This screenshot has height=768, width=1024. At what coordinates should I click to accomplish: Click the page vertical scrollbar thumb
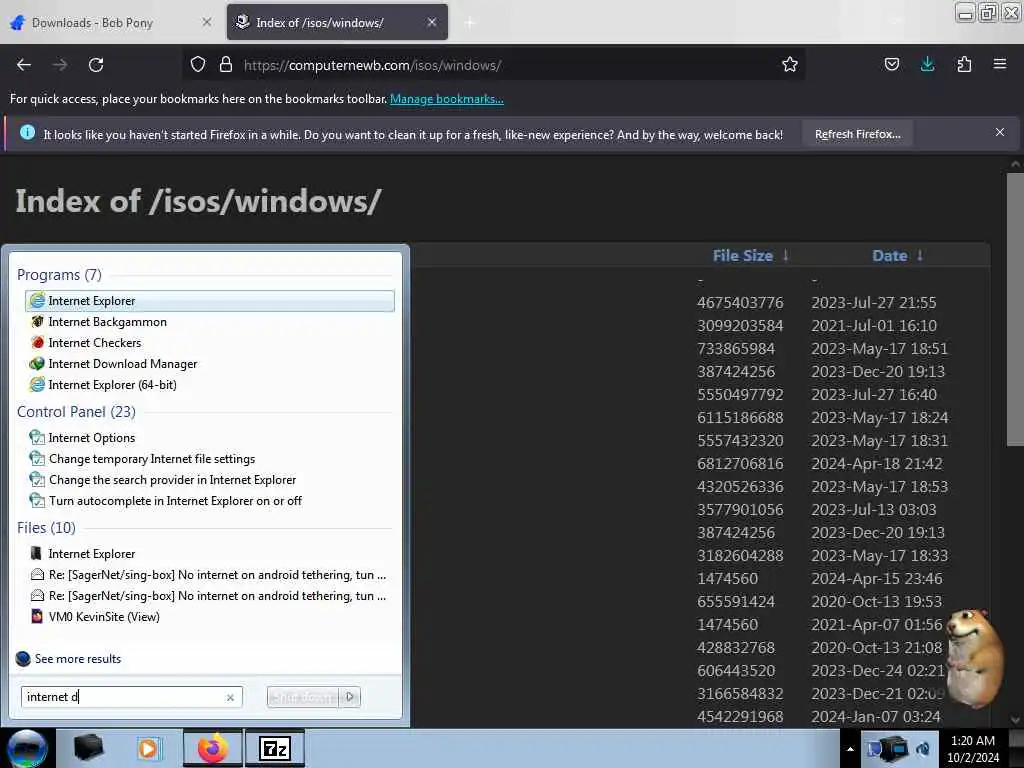tap(1016, 309)
